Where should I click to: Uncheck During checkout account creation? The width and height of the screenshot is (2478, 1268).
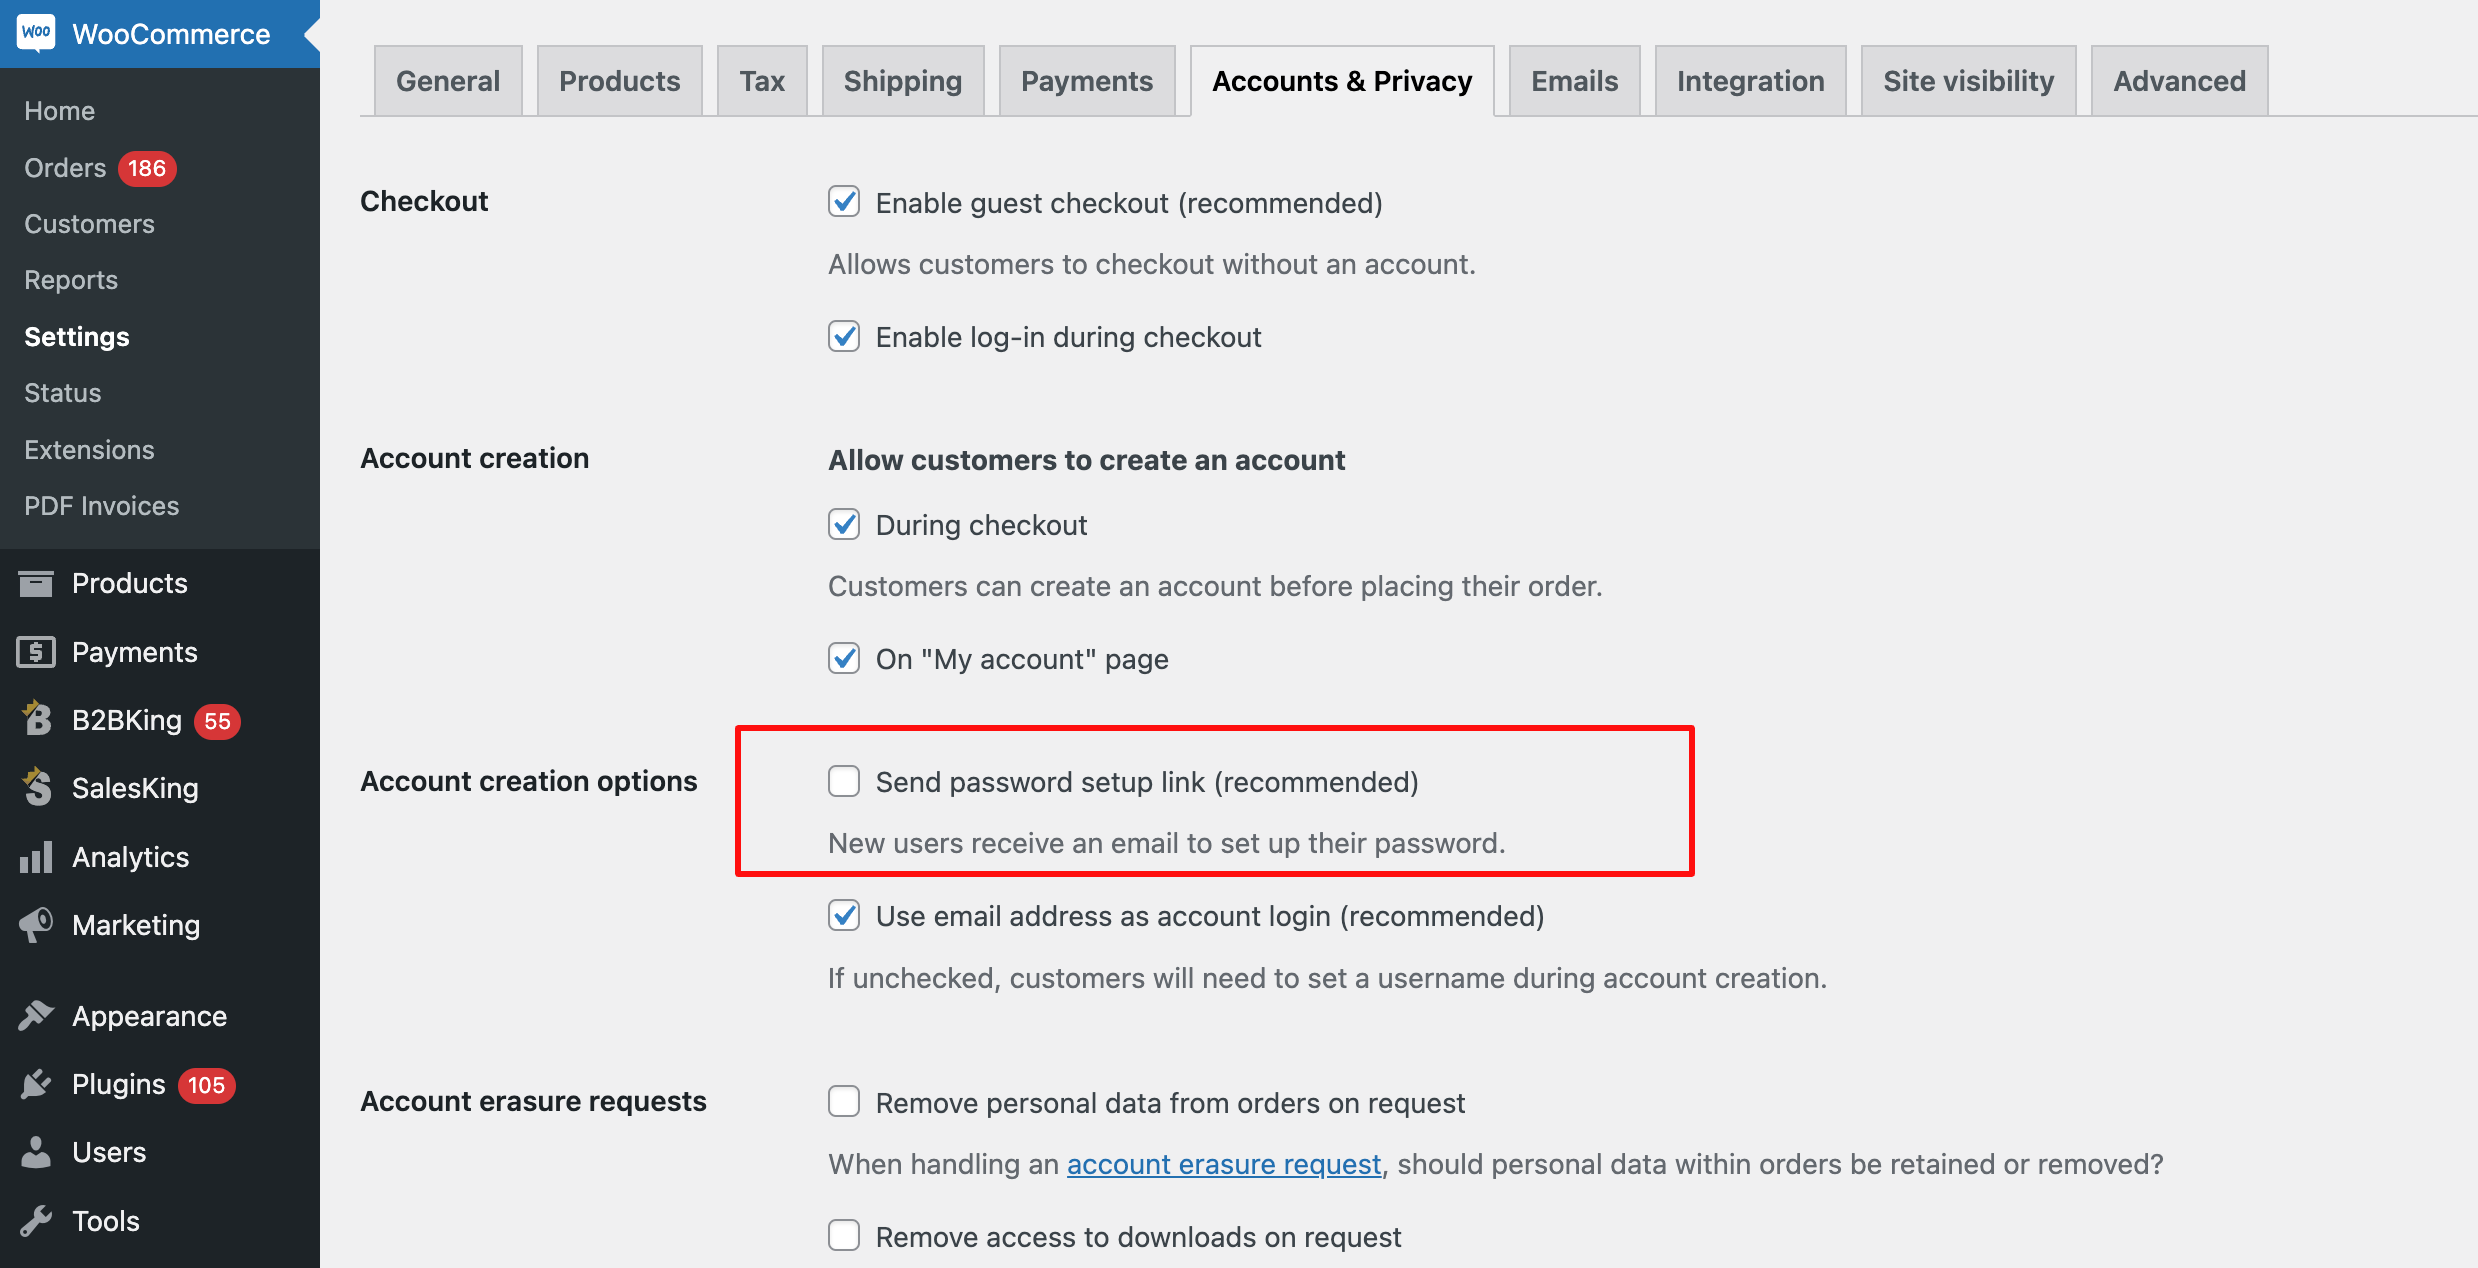click(844, 526)
